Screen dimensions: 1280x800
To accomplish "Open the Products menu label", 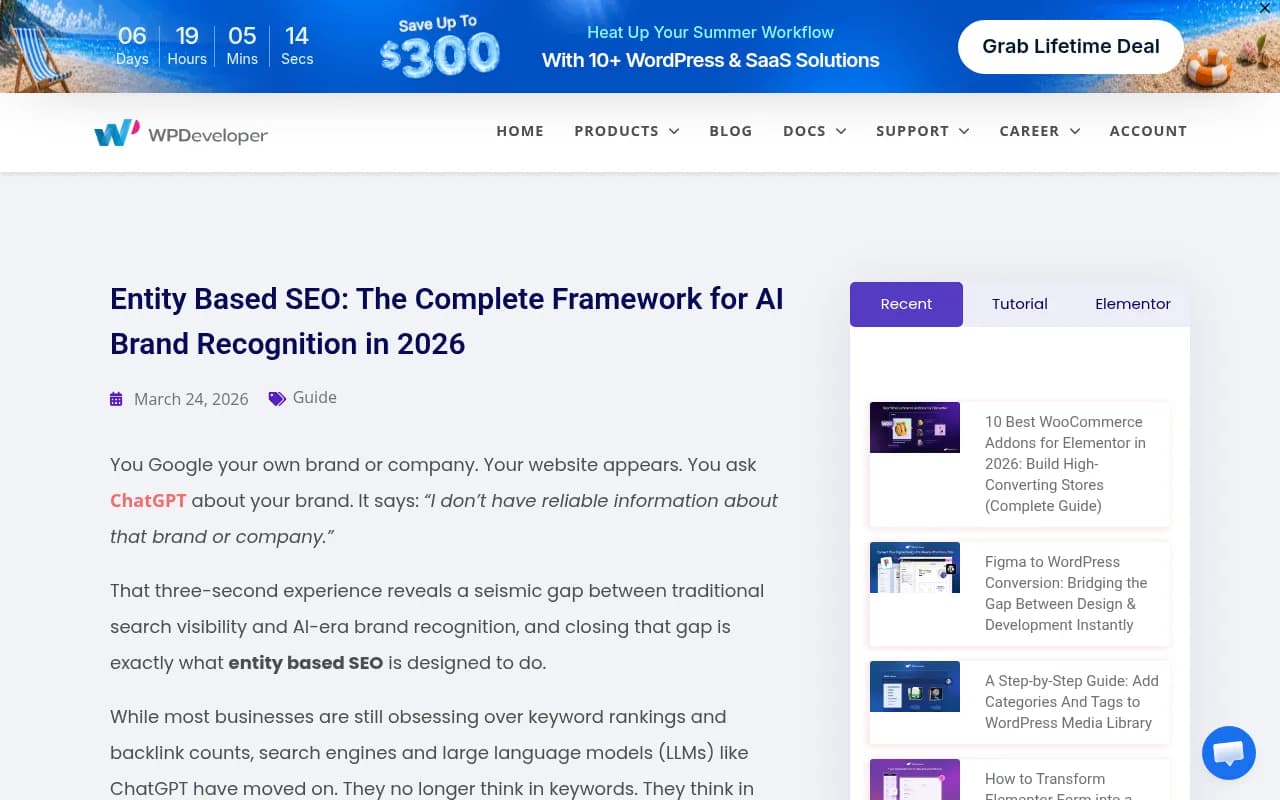I will (x=616, y=131).
